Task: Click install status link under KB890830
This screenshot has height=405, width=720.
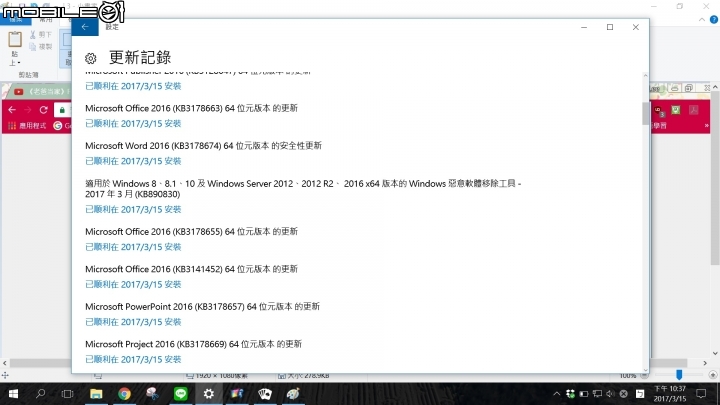Action: (133, 209)
